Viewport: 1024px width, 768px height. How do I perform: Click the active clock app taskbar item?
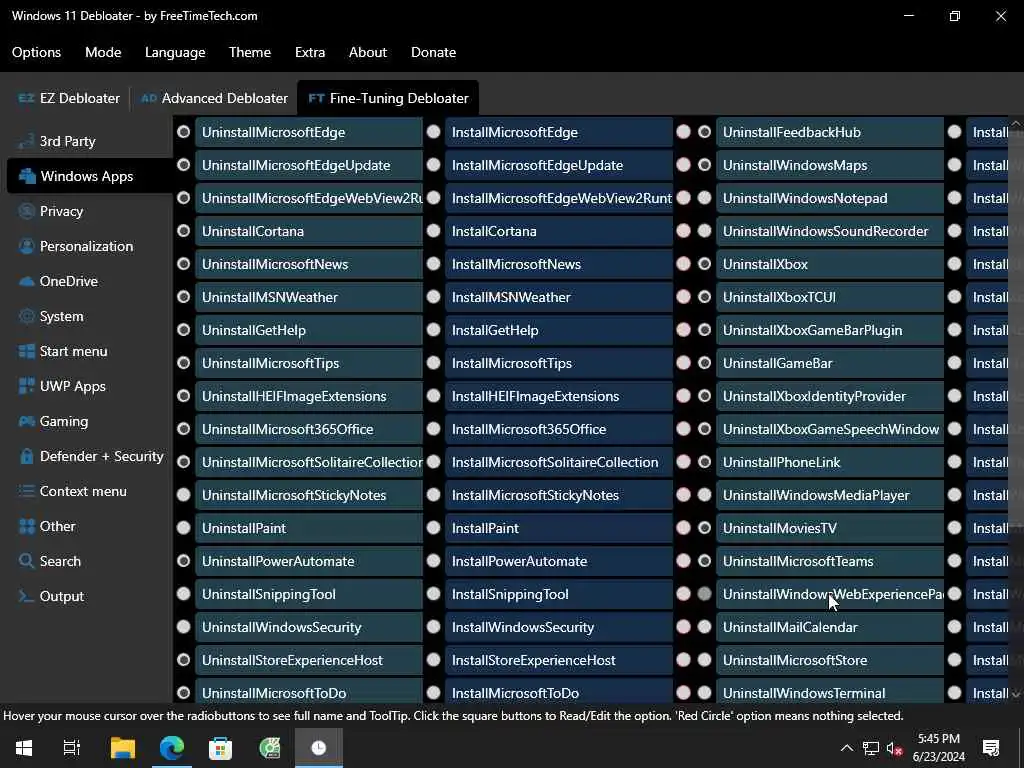point(319,748)
